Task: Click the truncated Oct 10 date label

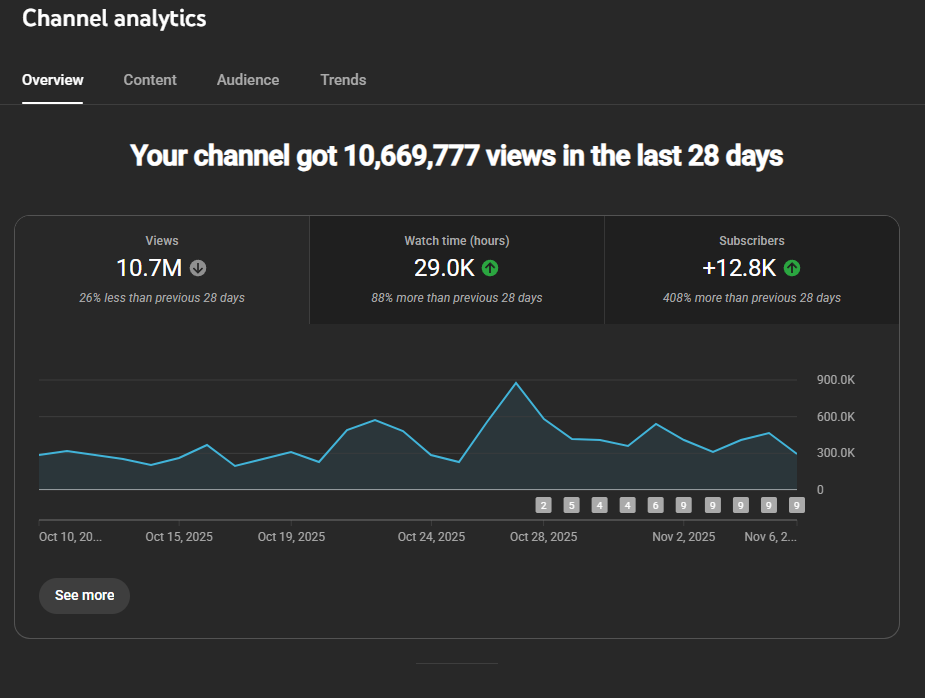Action: pyautogui.click(x=70, y=537)
